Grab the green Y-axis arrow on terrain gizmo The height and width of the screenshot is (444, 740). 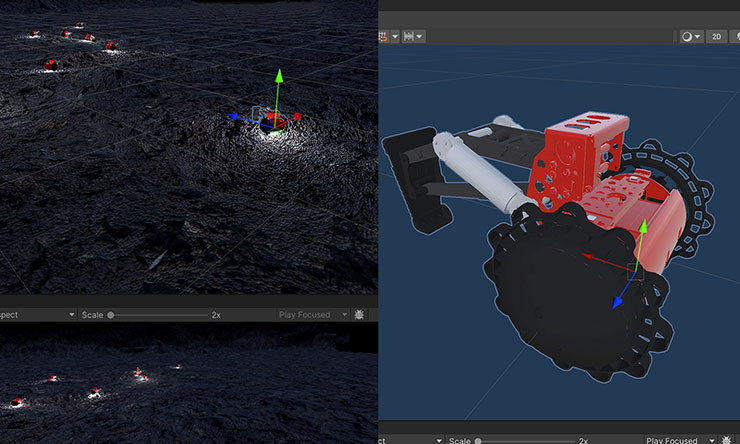point(280,79)
